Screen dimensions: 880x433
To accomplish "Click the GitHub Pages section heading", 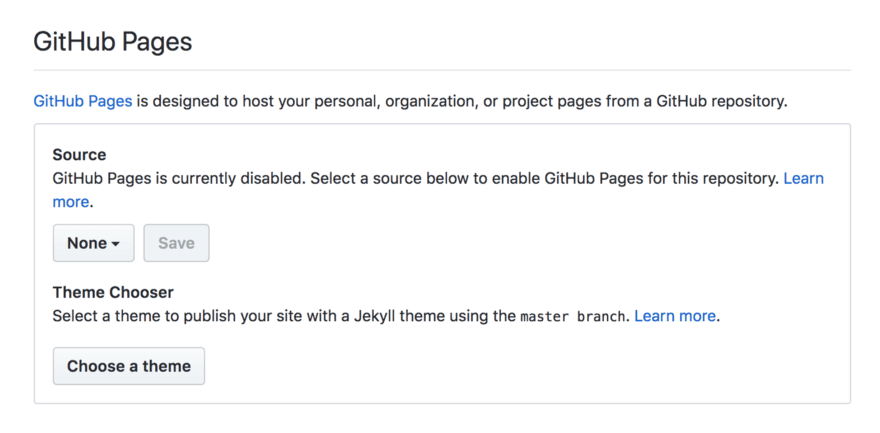I will click(112, 42).
